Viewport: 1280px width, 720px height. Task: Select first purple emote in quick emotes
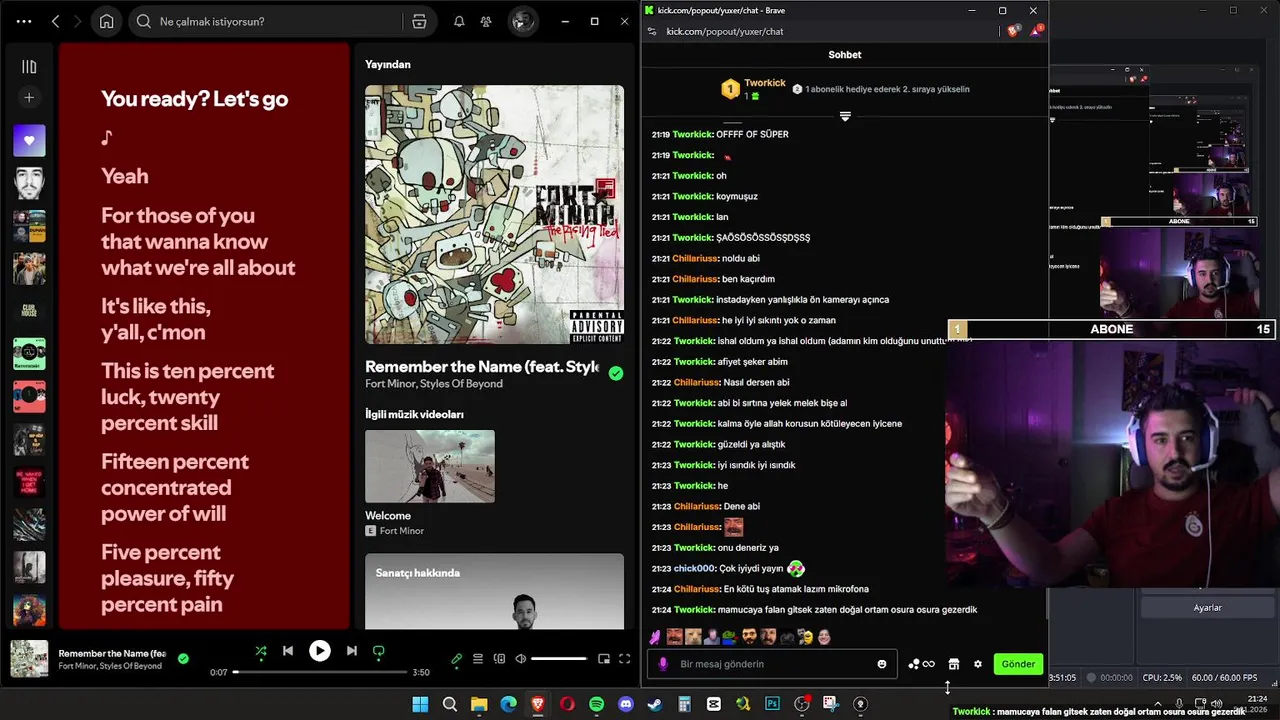655,636
